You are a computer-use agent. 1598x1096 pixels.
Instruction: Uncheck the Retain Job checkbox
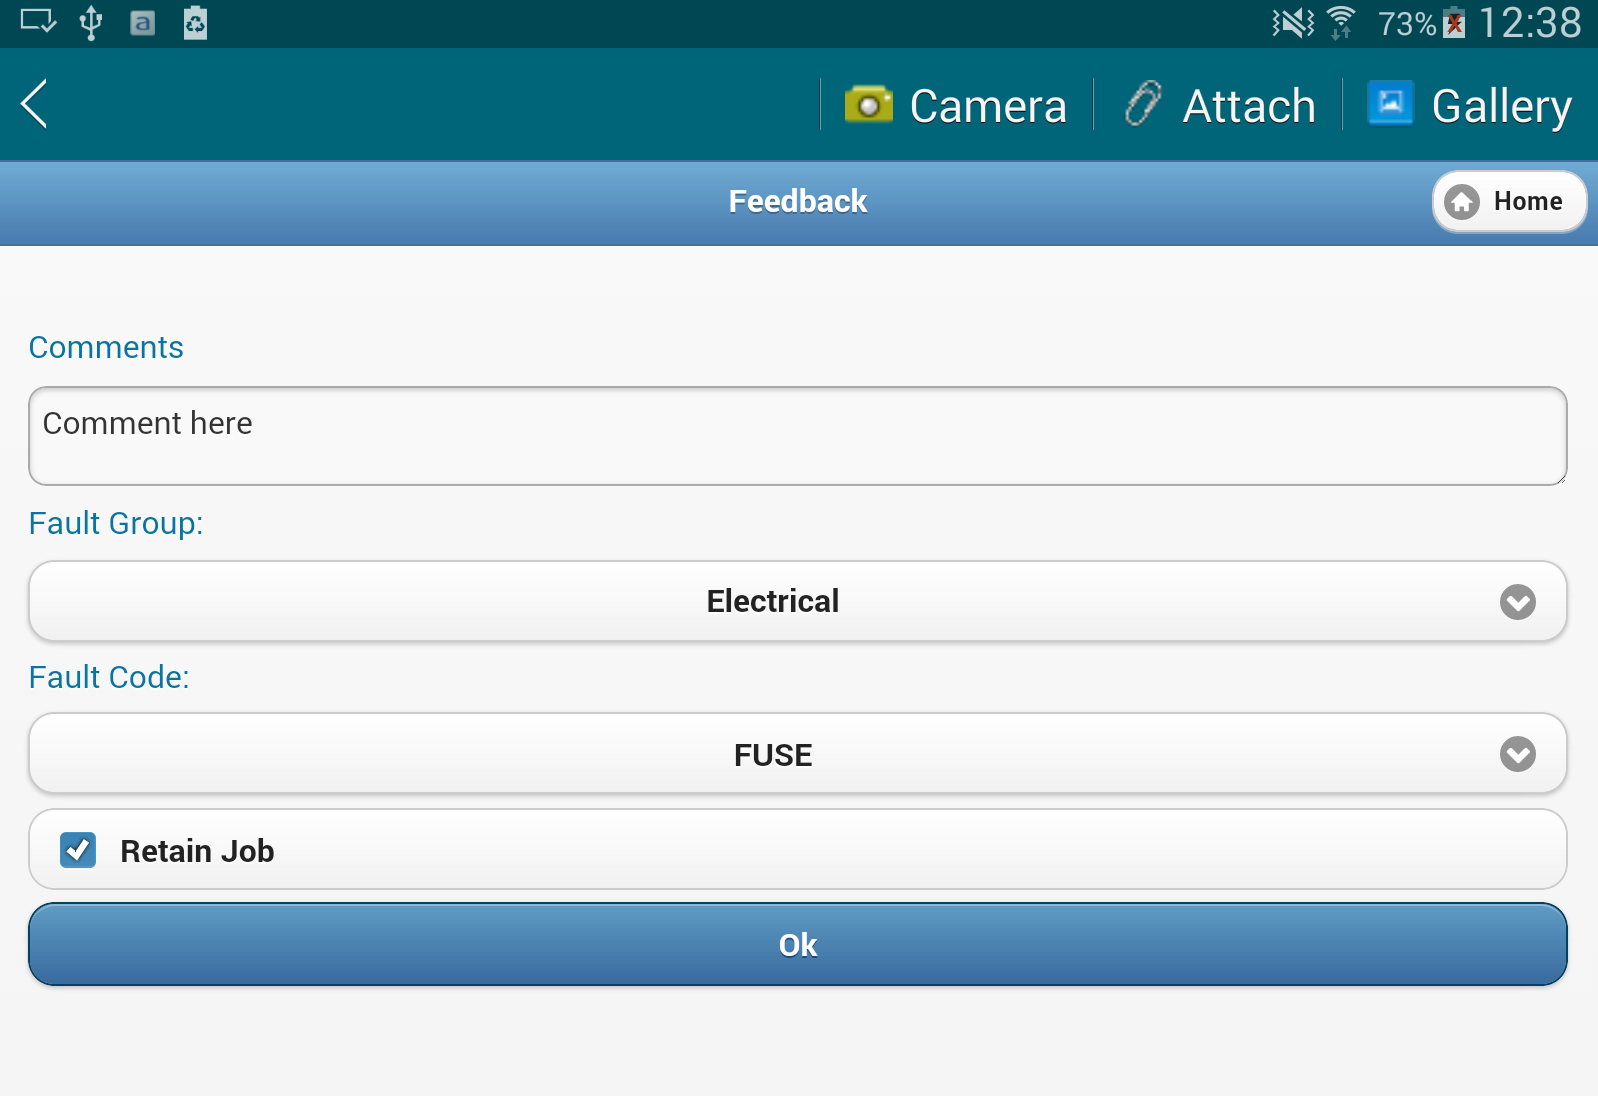coord(78,850)
